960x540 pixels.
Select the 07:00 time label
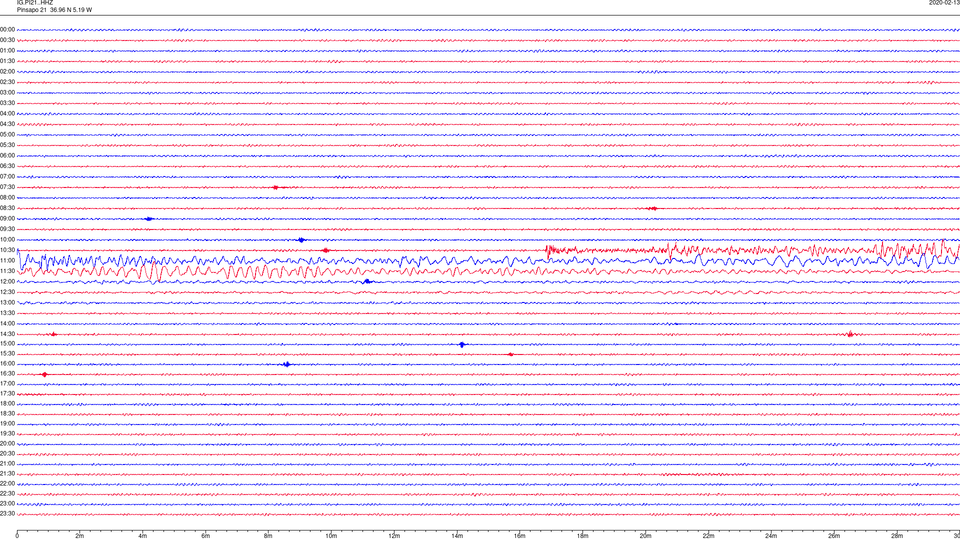pyautogui.click(x=7, y=176)
